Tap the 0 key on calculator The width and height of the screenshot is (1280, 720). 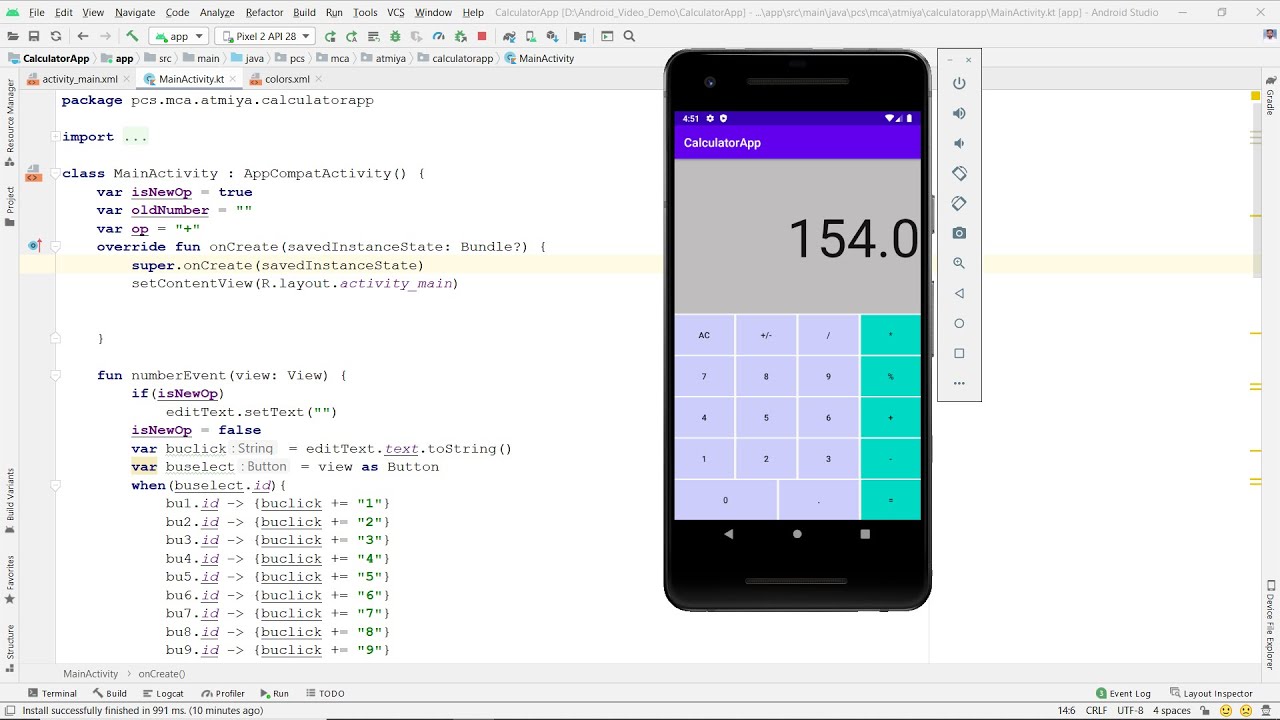click(x=726, y=500)
